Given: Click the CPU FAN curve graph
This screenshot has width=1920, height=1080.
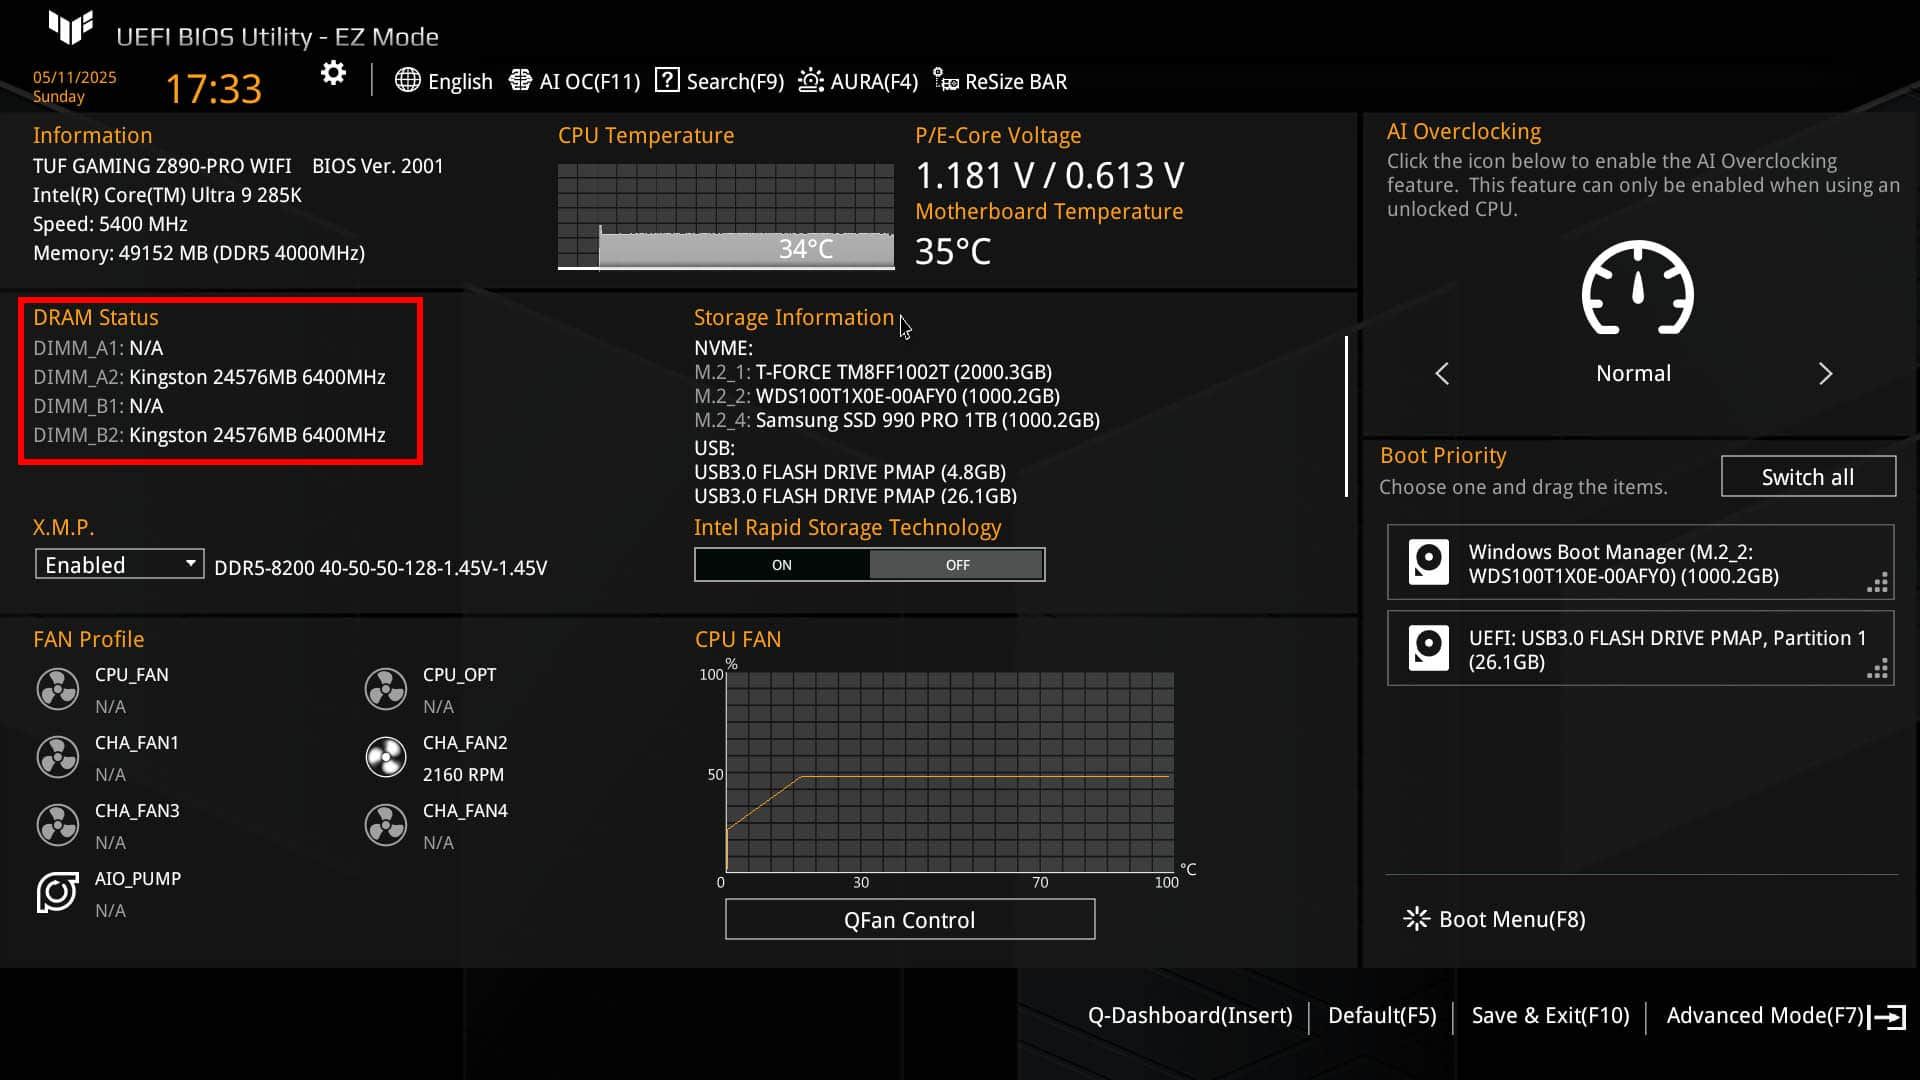Looking at the screenshot, I should coord(950,772).
